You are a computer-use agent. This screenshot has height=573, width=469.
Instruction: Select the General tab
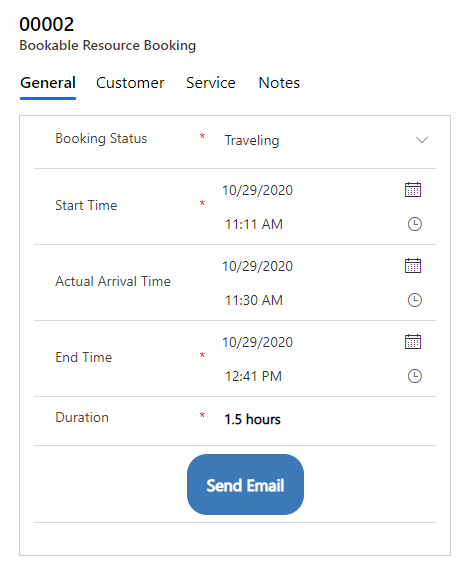click(48, 83)
